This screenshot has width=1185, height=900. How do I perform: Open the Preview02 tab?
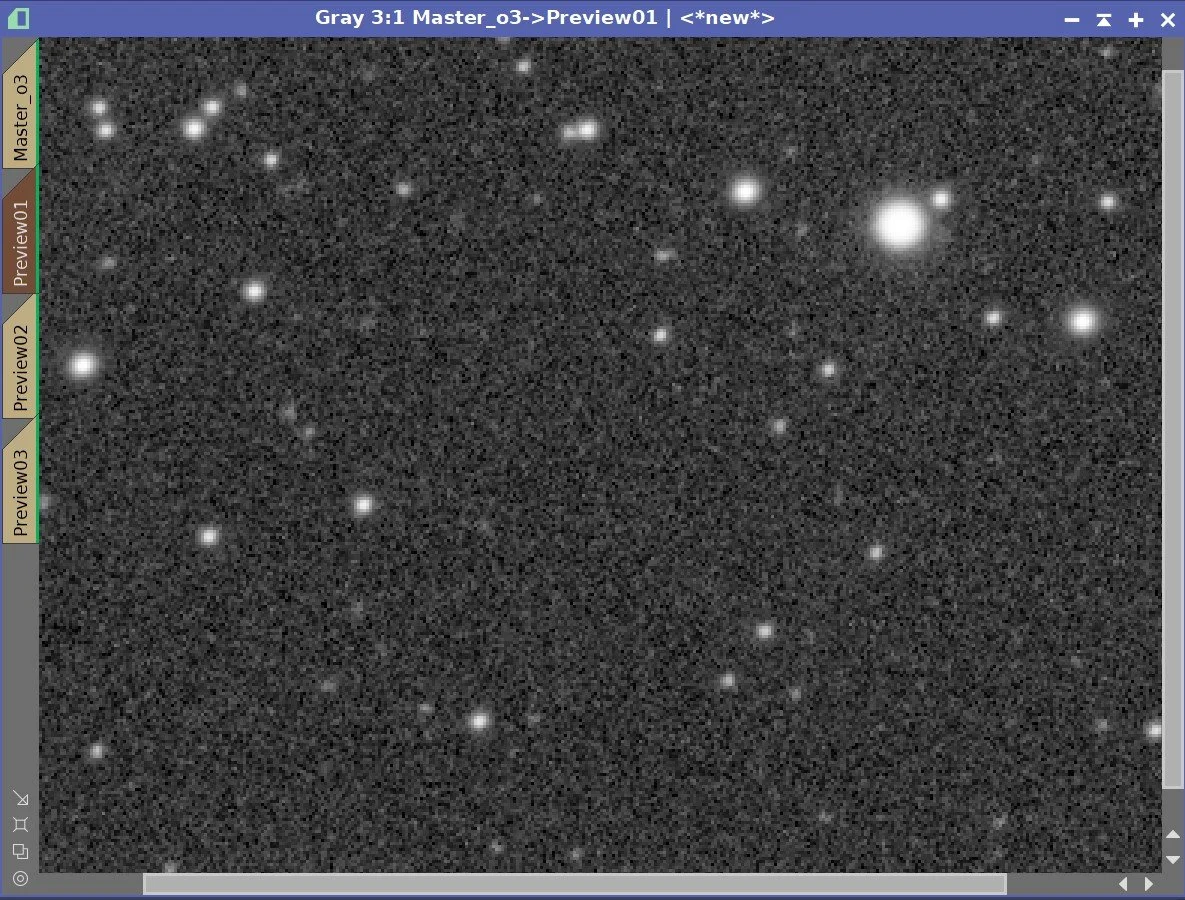pos(20,358)
